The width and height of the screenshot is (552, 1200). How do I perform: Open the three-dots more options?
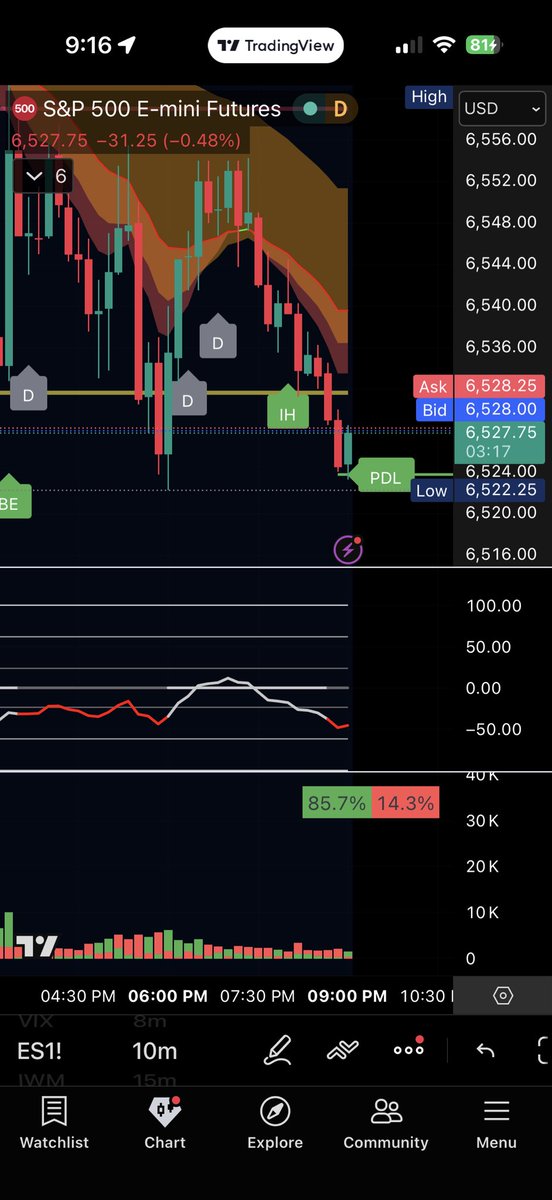(409, 1048)
